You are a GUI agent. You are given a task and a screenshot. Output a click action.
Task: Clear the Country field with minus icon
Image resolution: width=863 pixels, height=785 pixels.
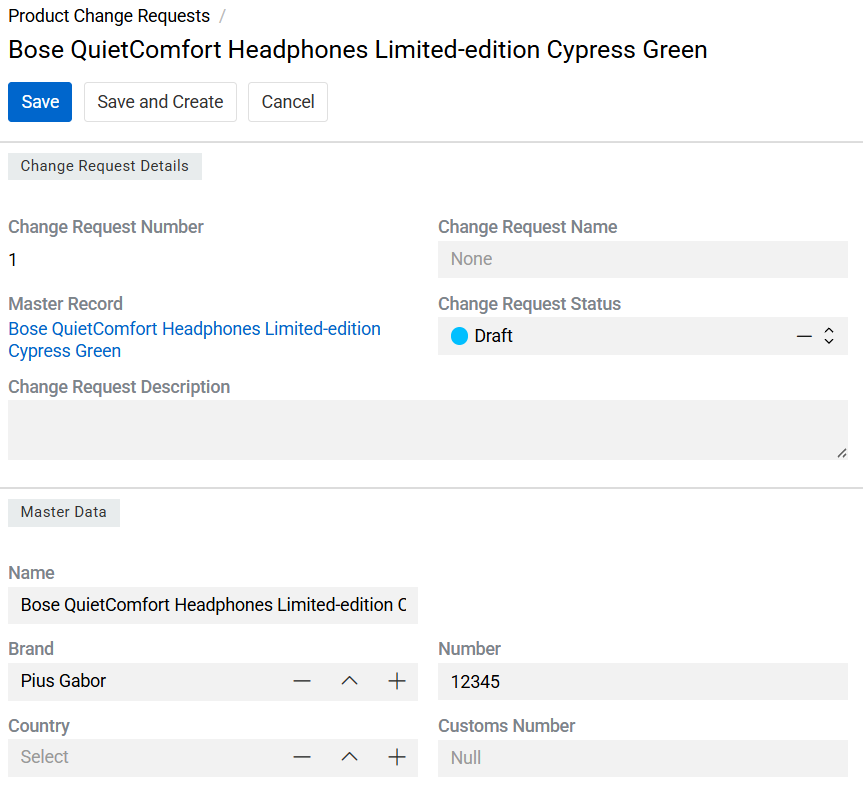pos(302,757)
